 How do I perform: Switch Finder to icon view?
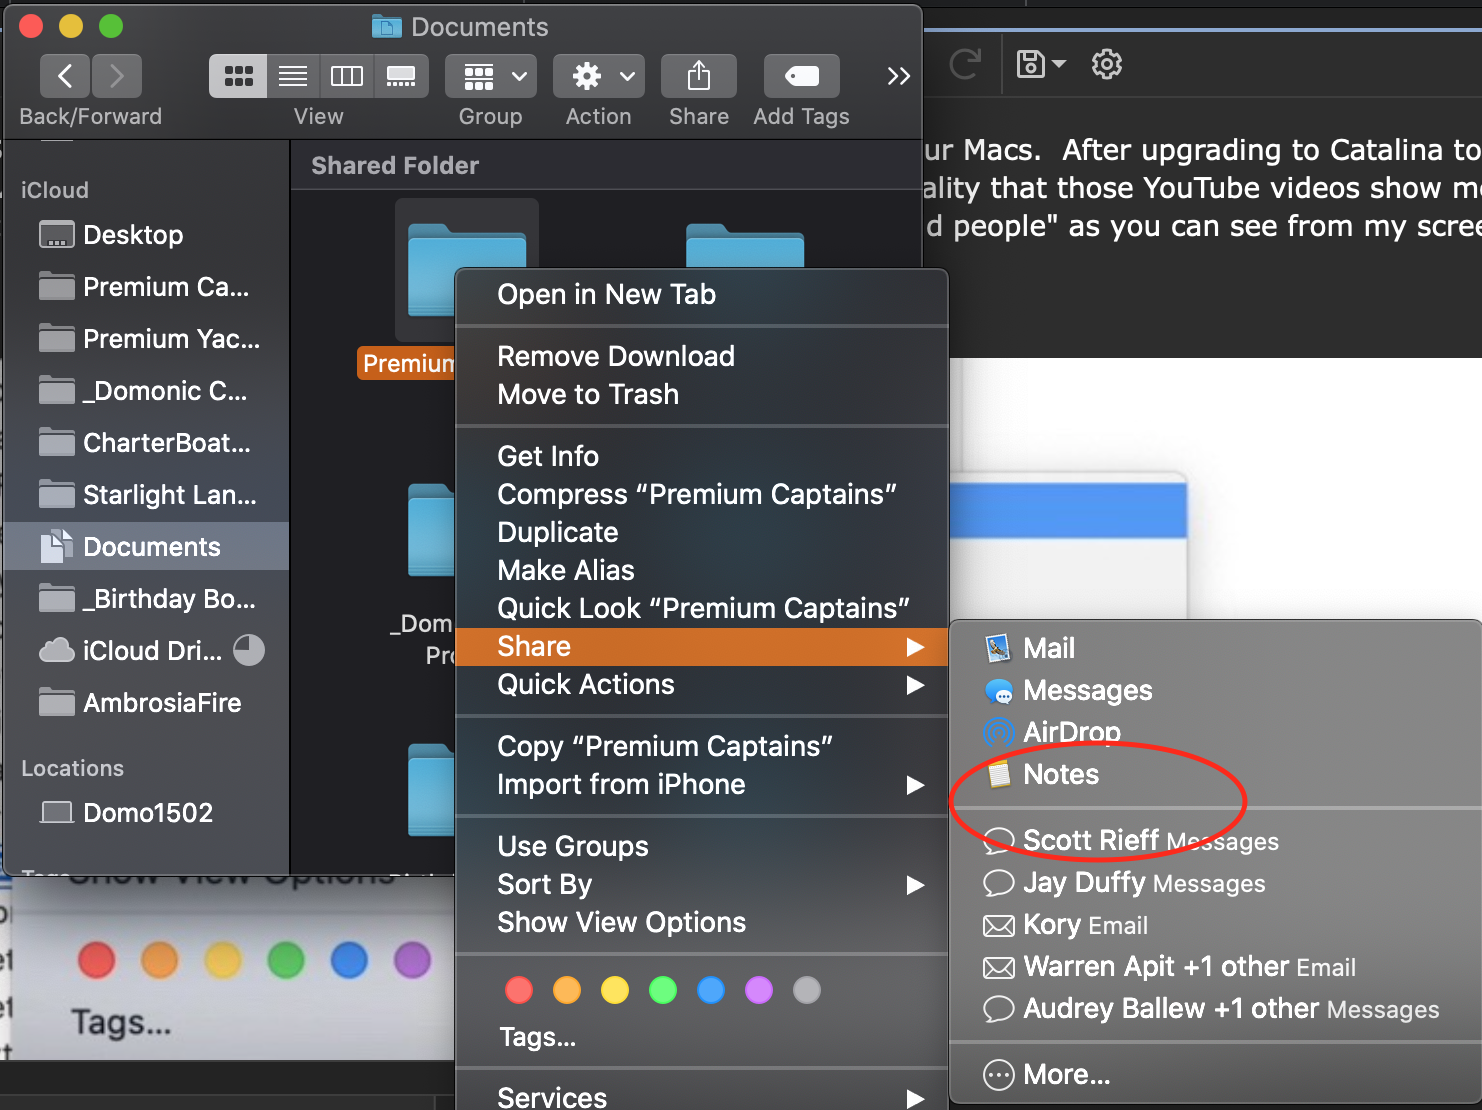[238, 76]
